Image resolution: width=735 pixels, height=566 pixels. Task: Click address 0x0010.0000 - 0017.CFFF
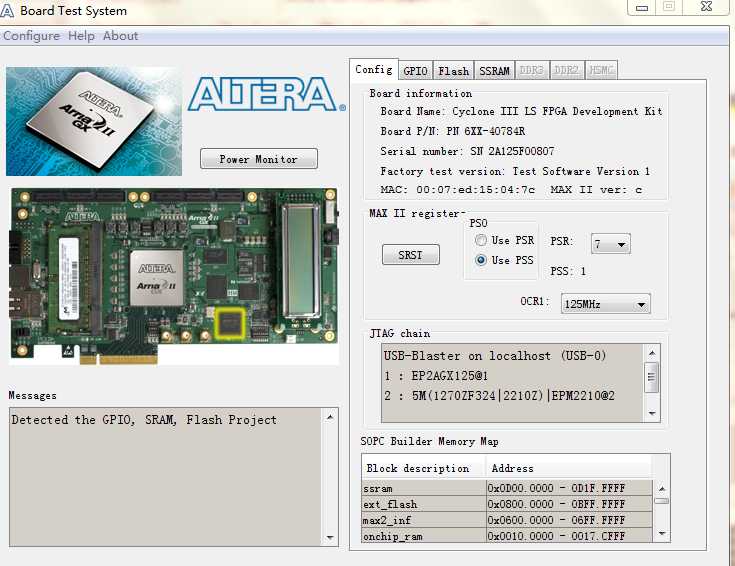[556, 536]
